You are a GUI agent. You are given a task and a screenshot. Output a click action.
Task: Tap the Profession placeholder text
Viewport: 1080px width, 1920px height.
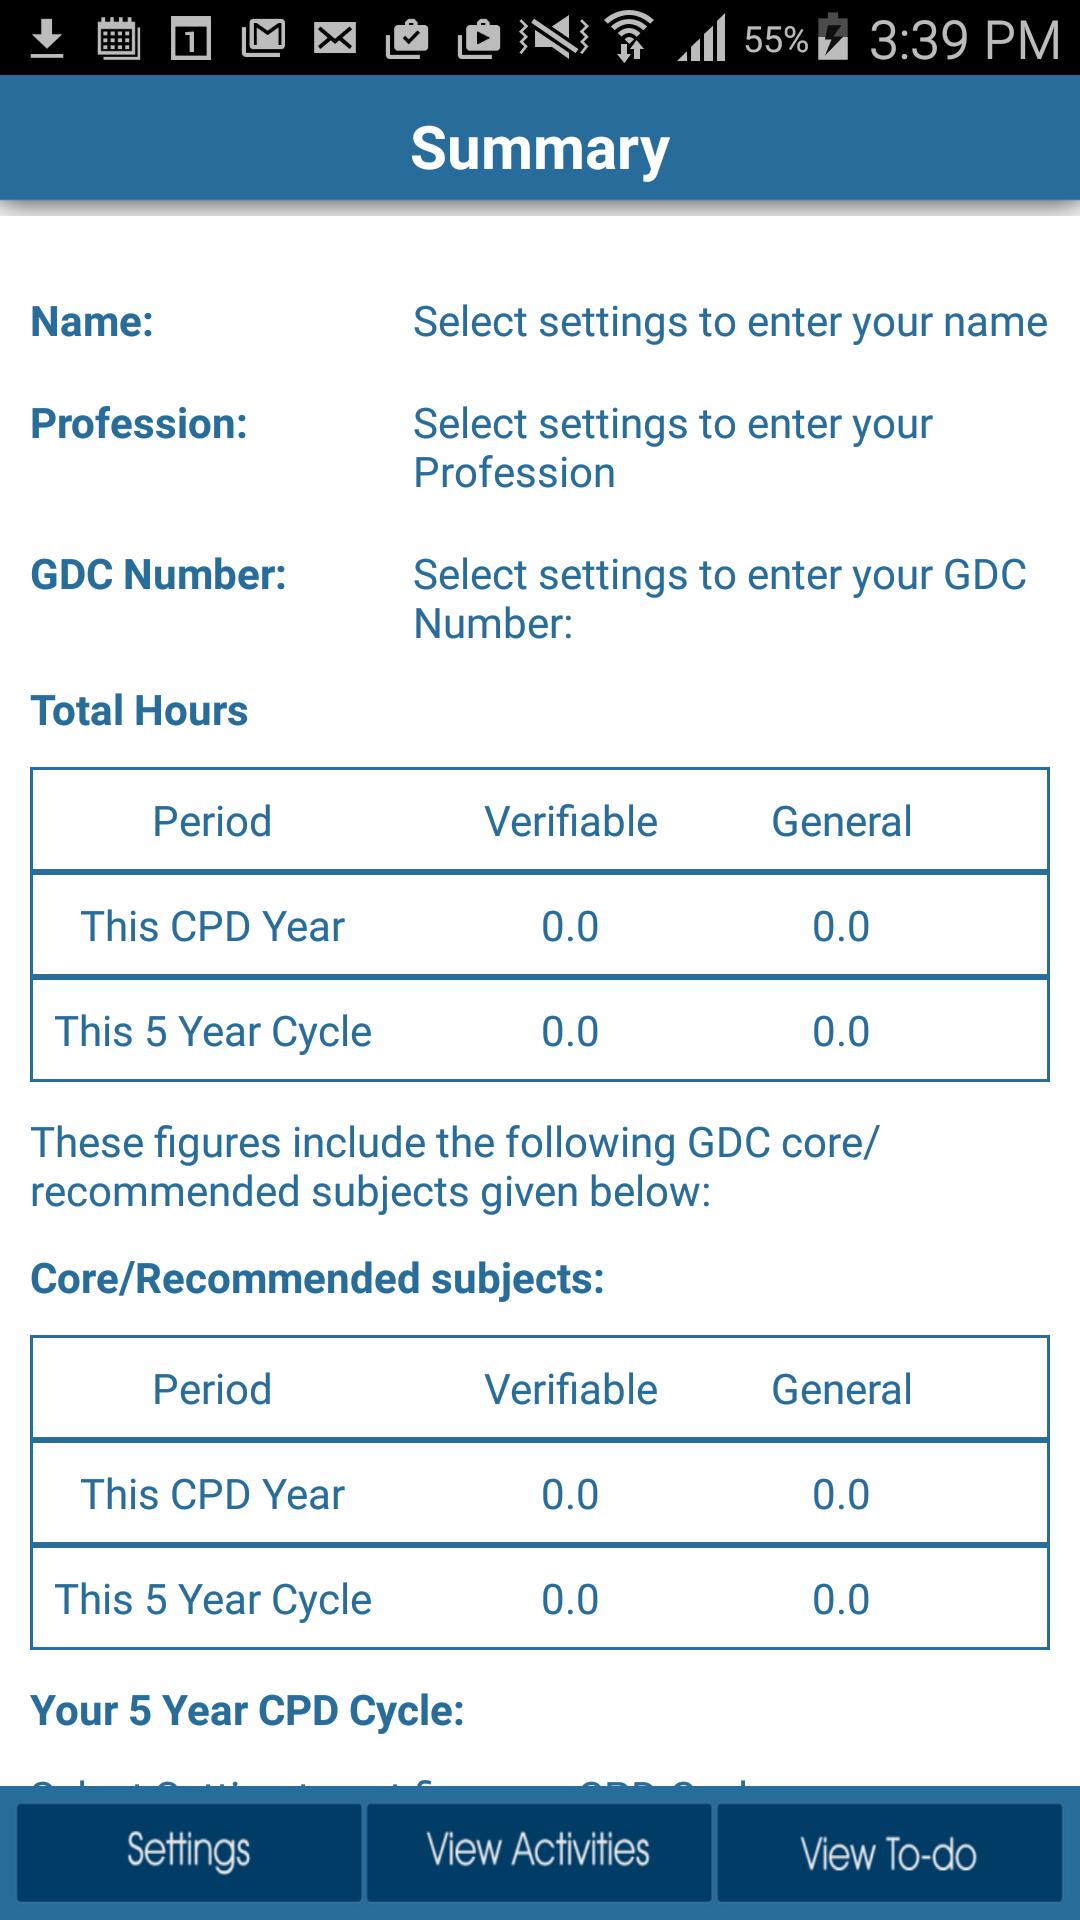coord(673,448)
